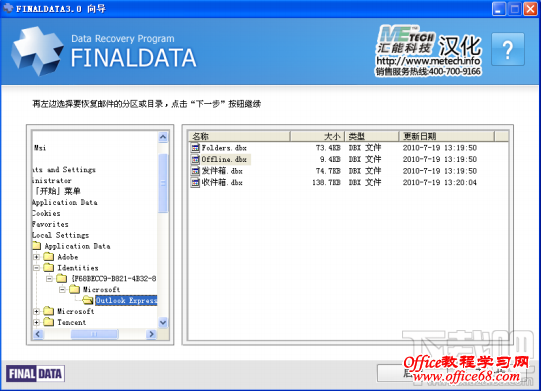Select the Offline.dbx file icon
Image resolution: width=542 pixels, height=391 pixels.
[195, 159]
